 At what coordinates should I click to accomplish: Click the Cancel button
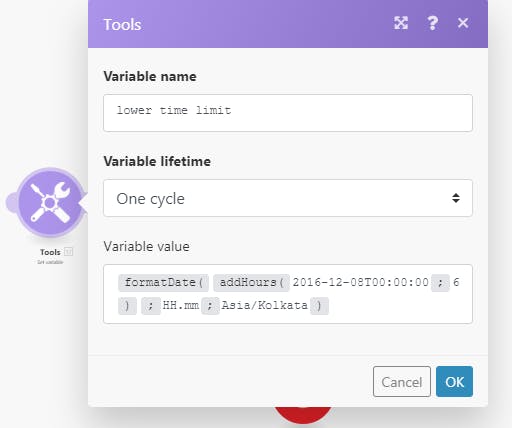point(402,382)
